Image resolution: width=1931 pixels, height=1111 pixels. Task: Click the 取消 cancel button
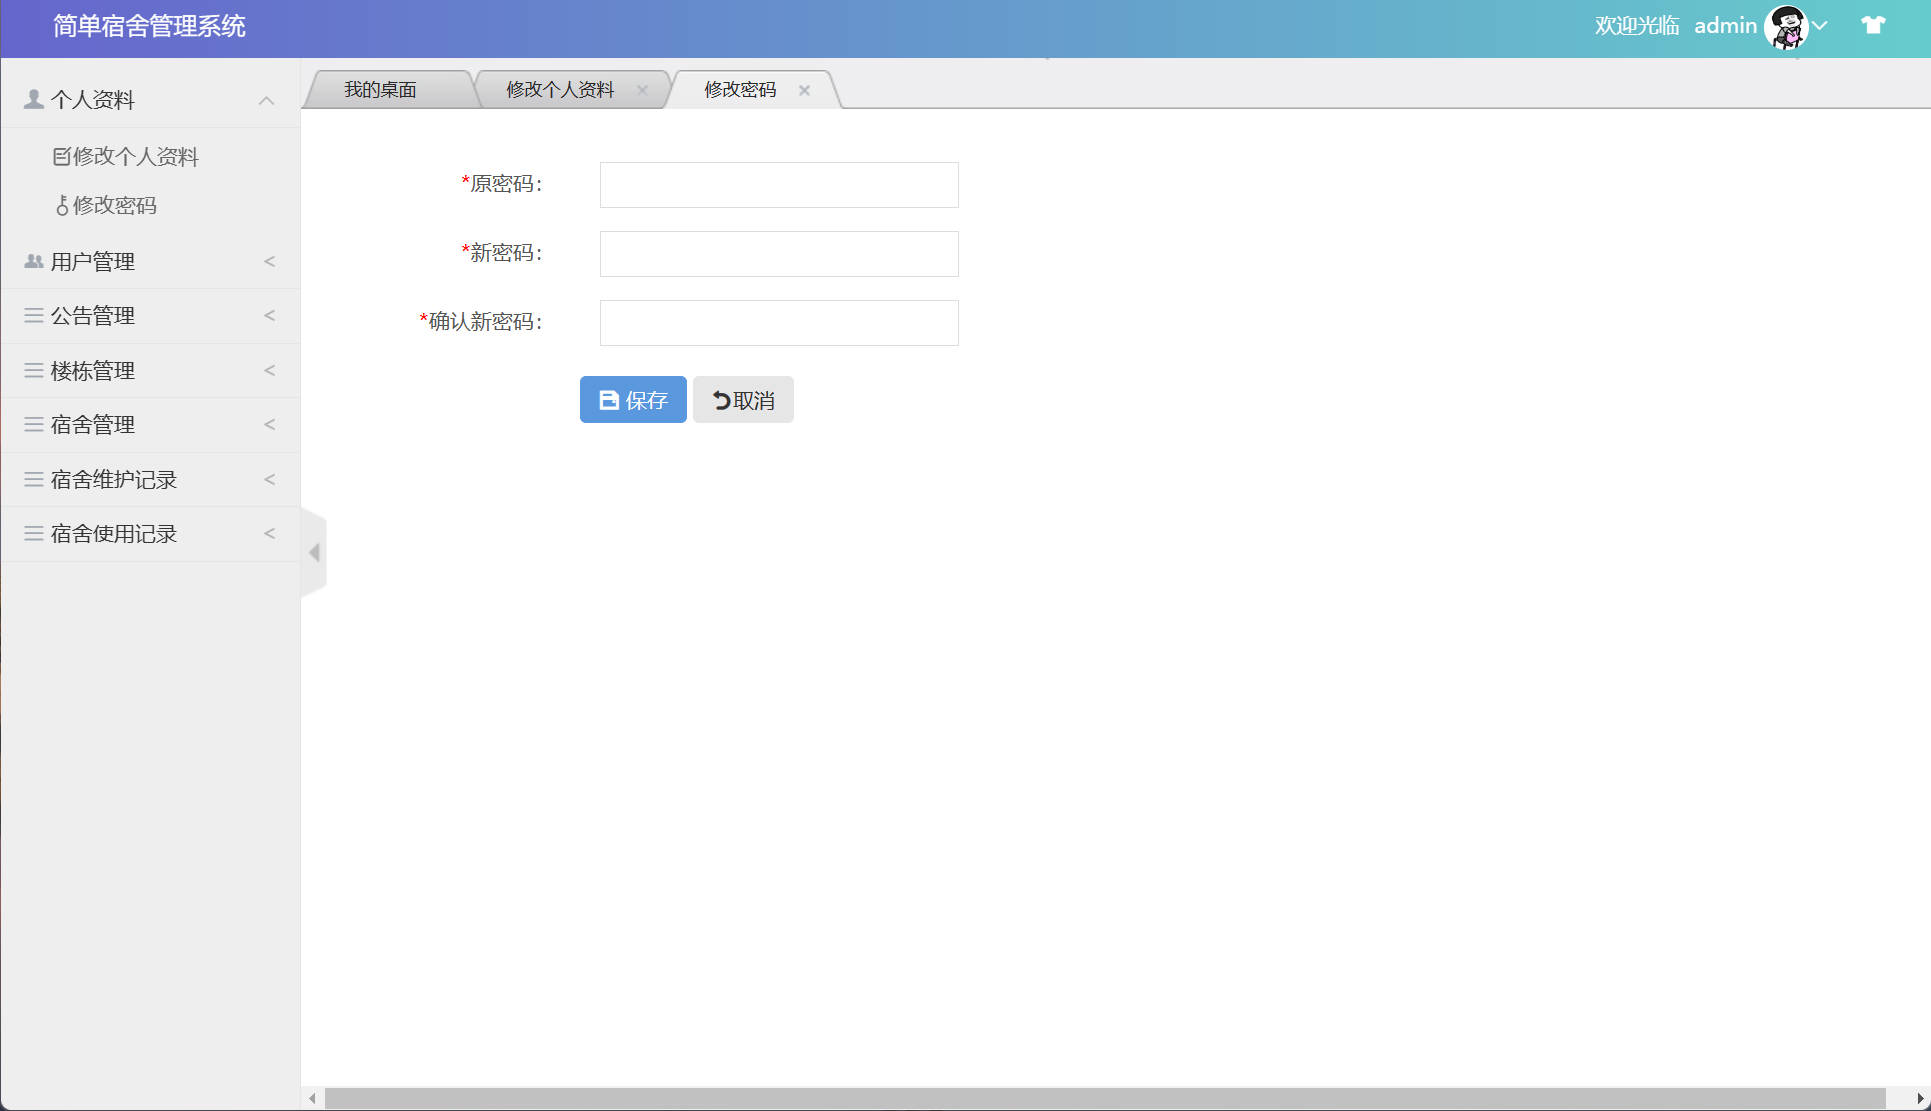coord(743,400)
